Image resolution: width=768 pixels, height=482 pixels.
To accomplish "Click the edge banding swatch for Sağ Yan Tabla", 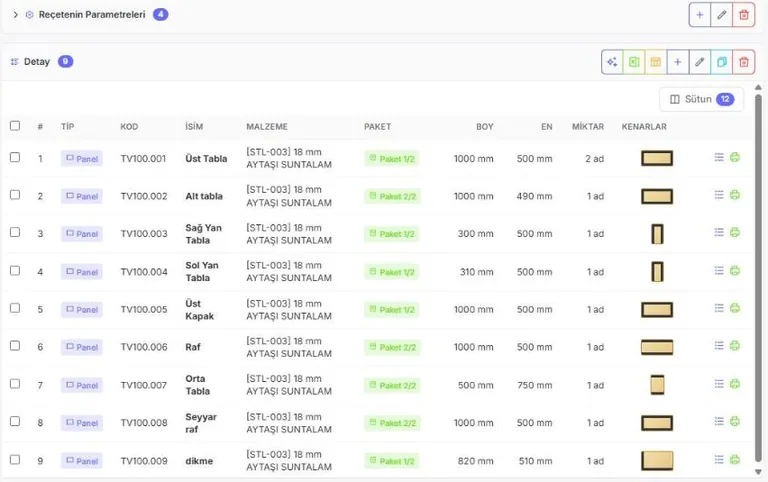I will [x=657, y=234].
